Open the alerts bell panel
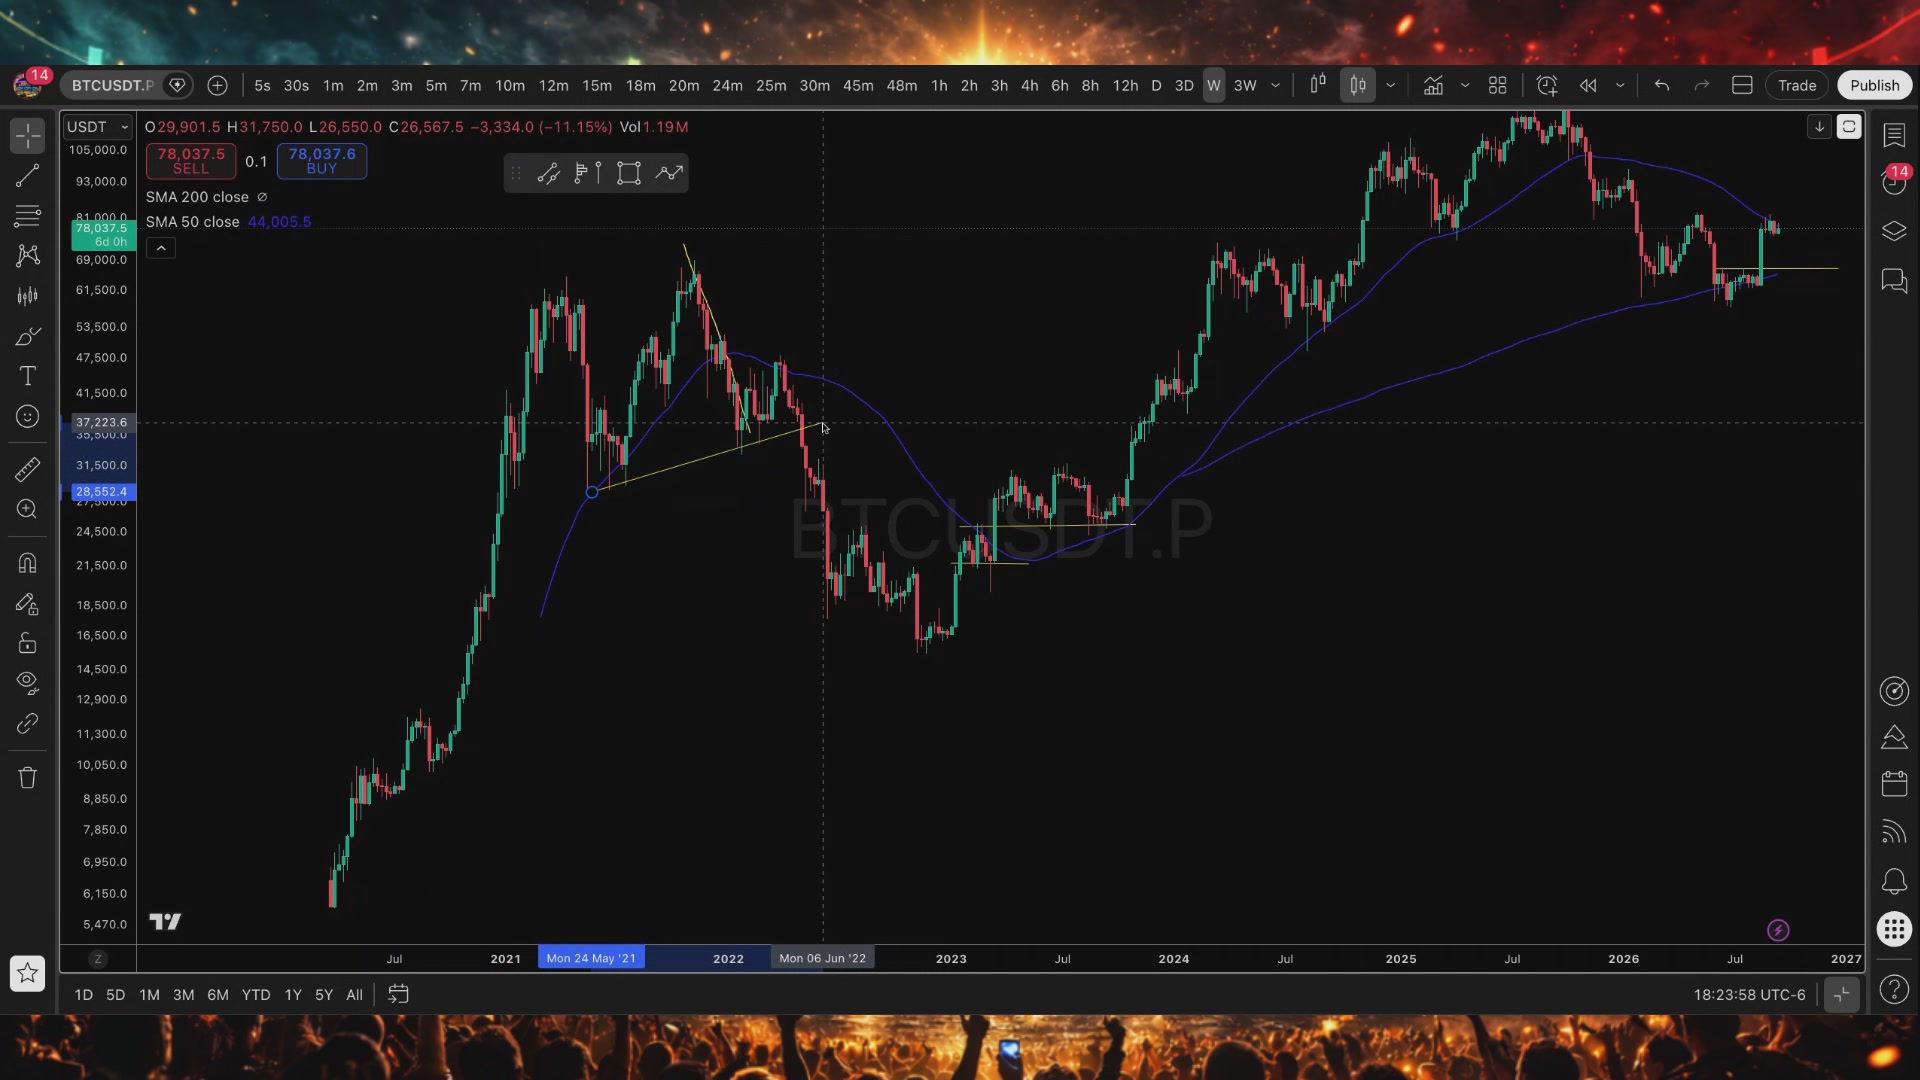 (x=1894, y=881)
